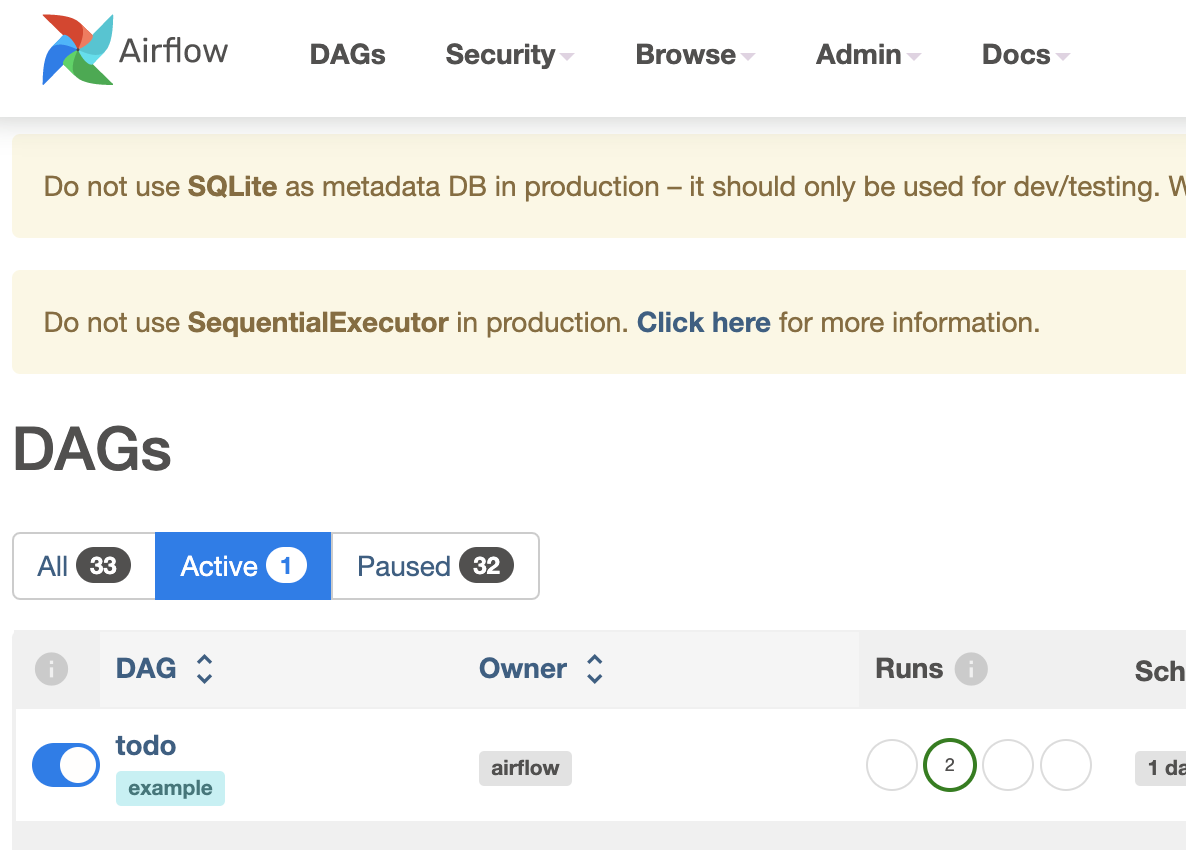The width and height of the screenshot is (1186, 850).
Task: Pause the todo DAG with its toggle
Action: click(66, 766)
